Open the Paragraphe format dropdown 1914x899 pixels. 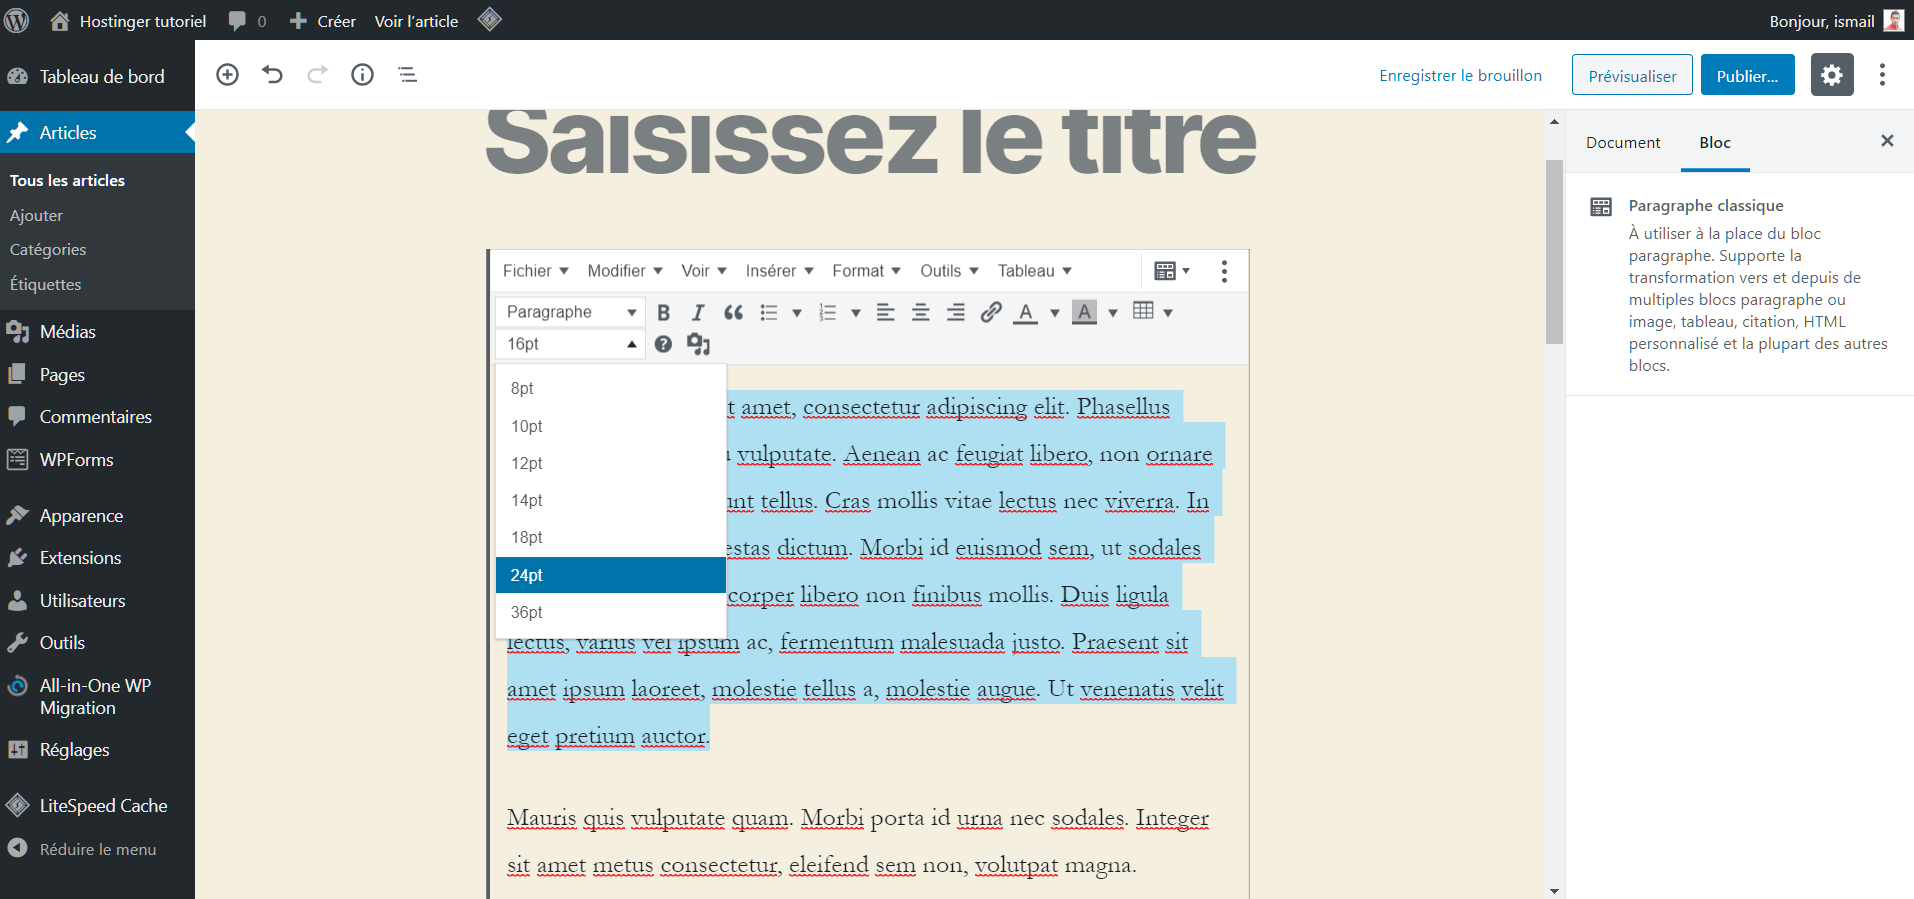point(570,312)
